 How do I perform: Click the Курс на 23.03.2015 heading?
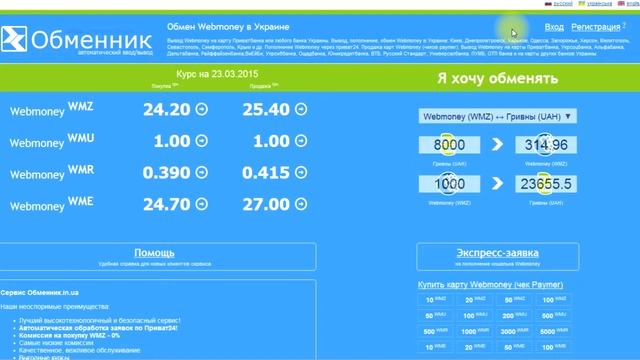pyautogui.click(x=217, y=74)
